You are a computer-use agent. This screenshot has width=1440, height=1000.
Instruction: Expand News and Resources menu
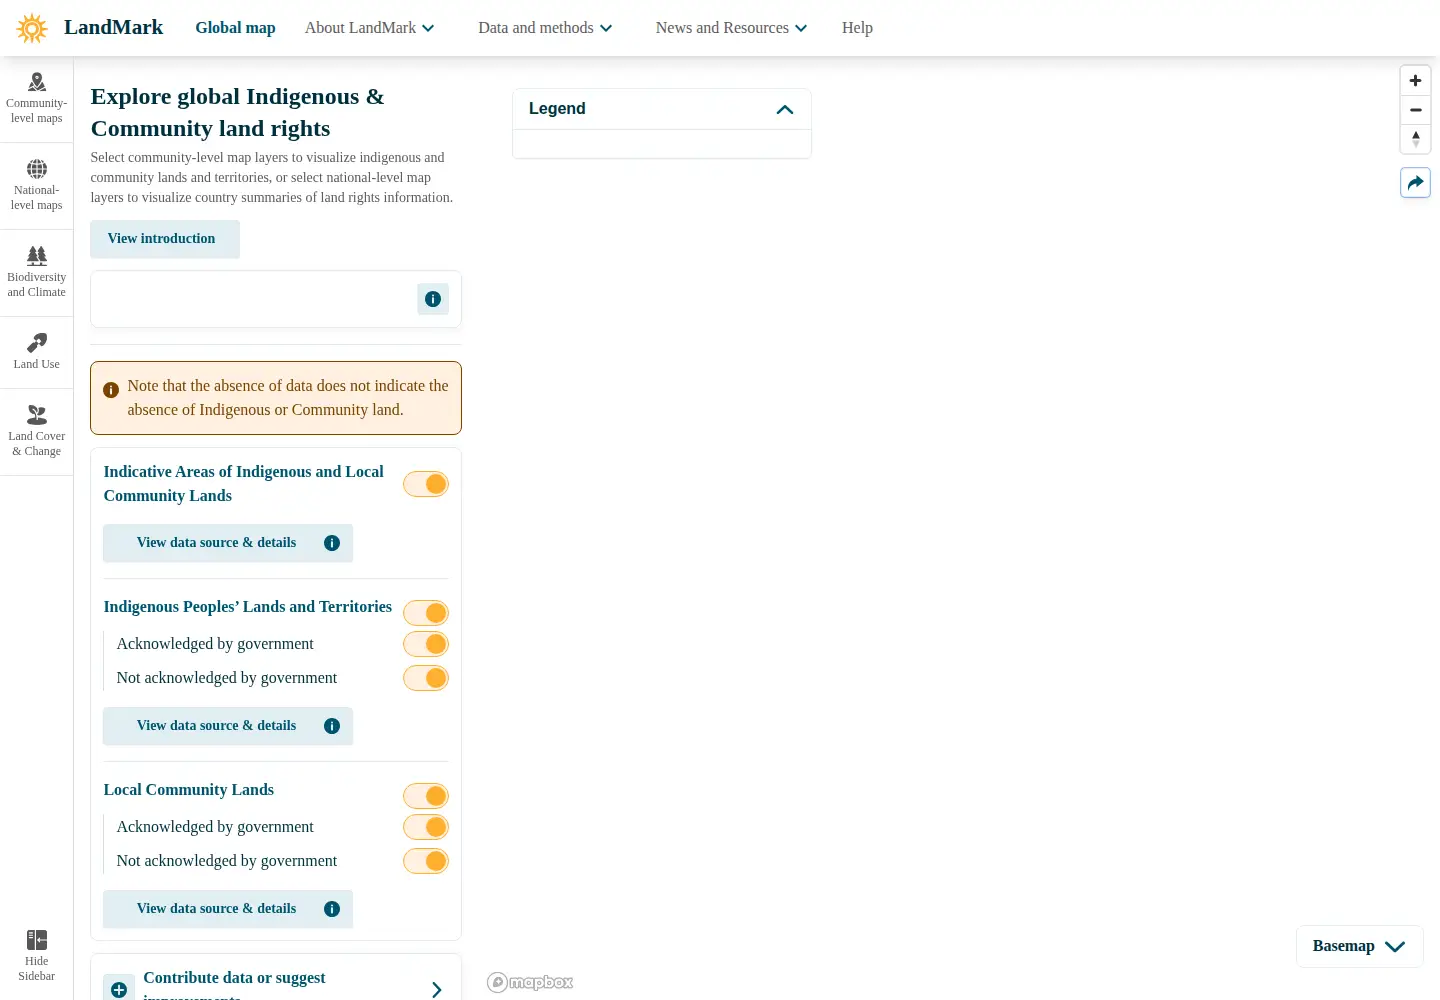pos(731,28)
